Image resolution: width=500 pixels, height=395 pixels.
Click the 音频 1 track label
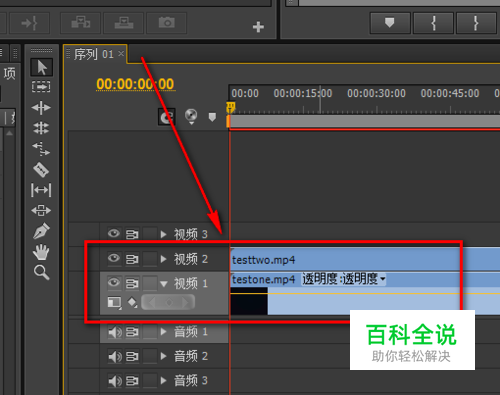pyautogui.click(x=191, y=332)
